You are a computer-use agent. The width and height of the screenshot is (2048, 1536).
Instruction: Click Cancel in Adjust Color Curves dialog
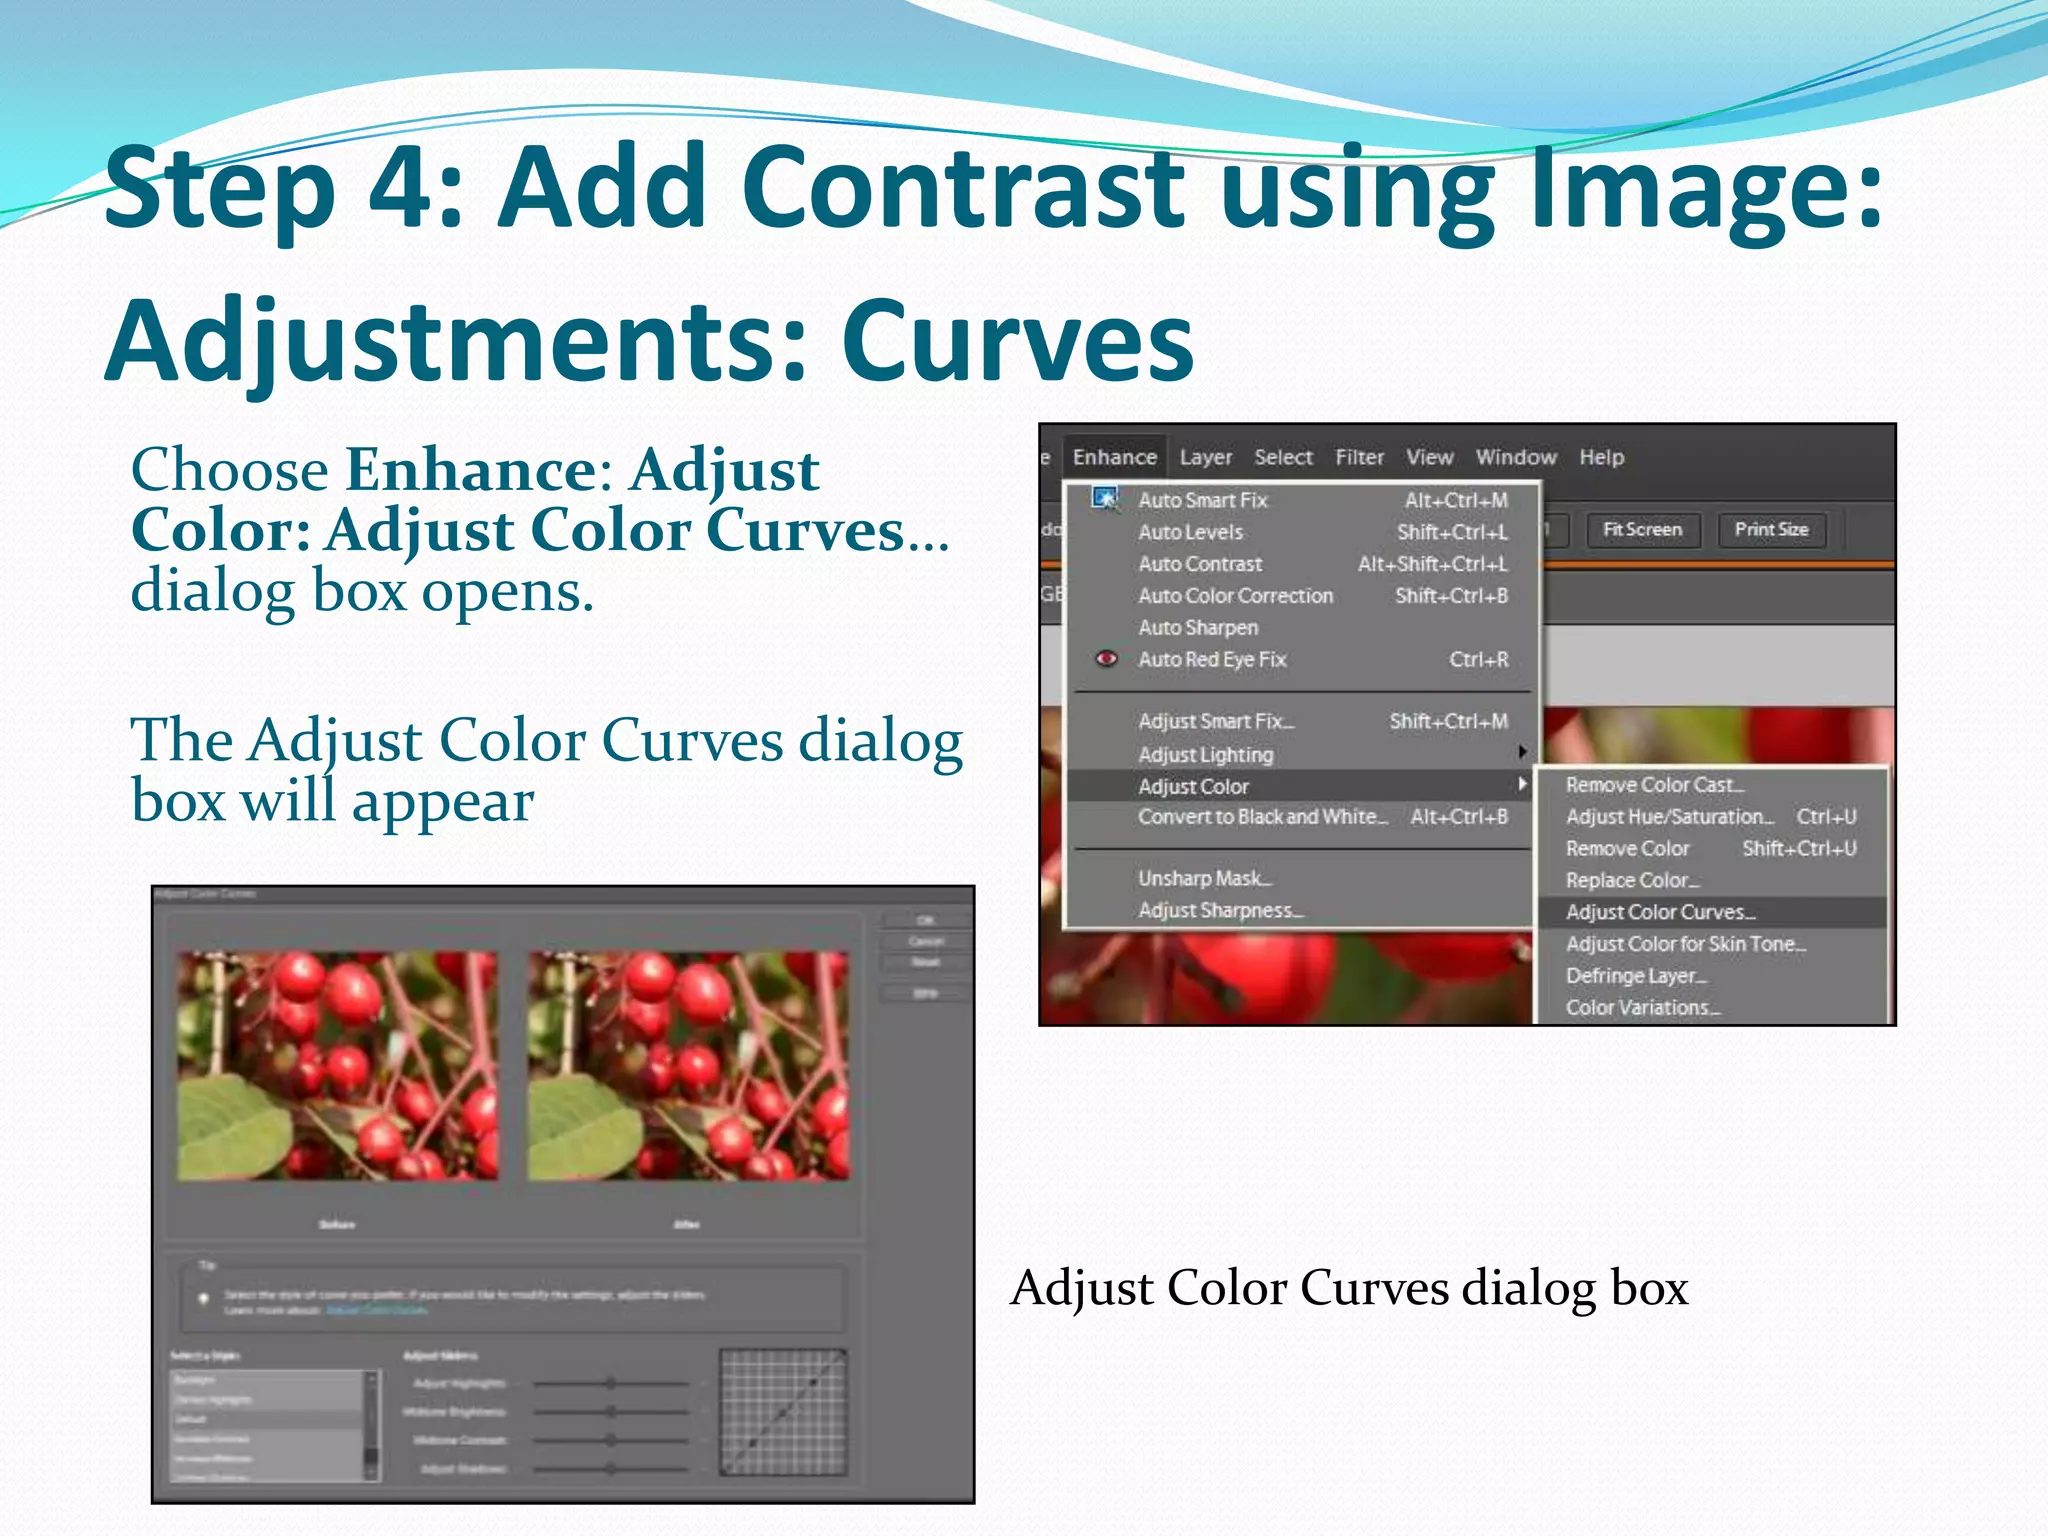[925, 942]
